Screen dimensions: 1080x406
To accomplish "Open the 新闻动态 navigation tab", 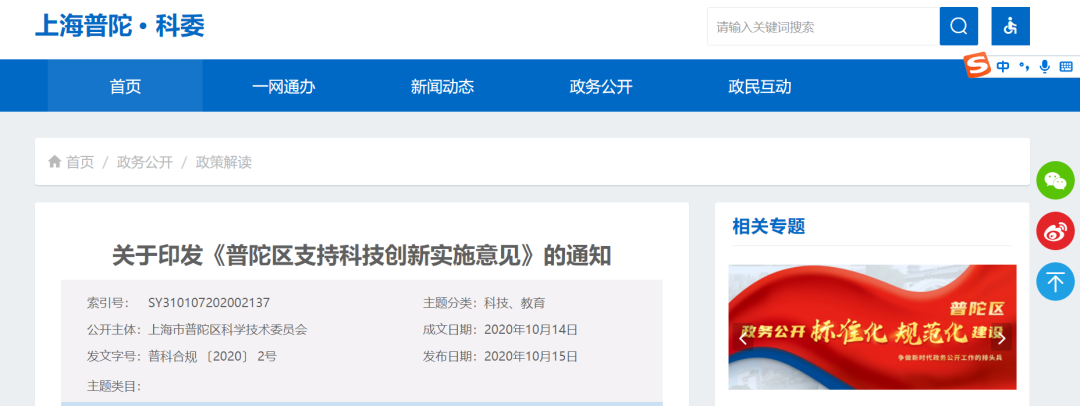I will (x=442, y=86).
